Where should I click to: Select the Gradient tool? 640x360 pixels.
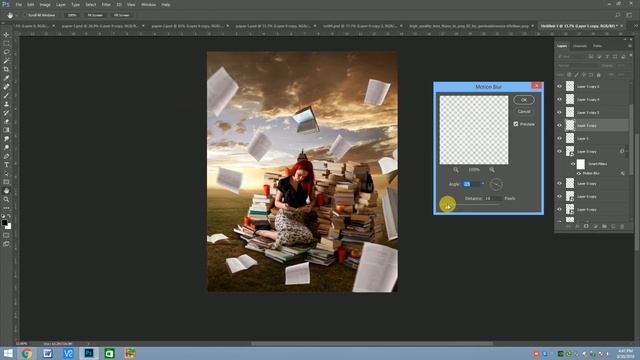pyautogui.click(x=6, y=130)
